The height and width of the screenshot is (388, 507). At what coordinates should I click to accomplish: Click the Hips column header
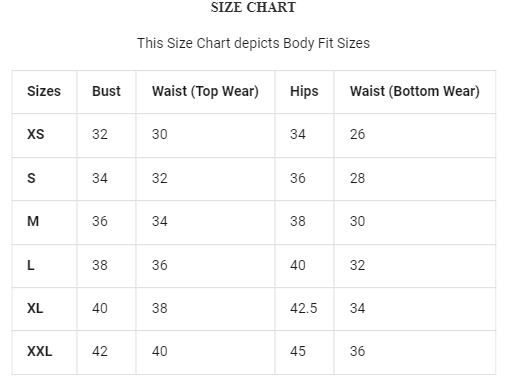click(304, 91)
